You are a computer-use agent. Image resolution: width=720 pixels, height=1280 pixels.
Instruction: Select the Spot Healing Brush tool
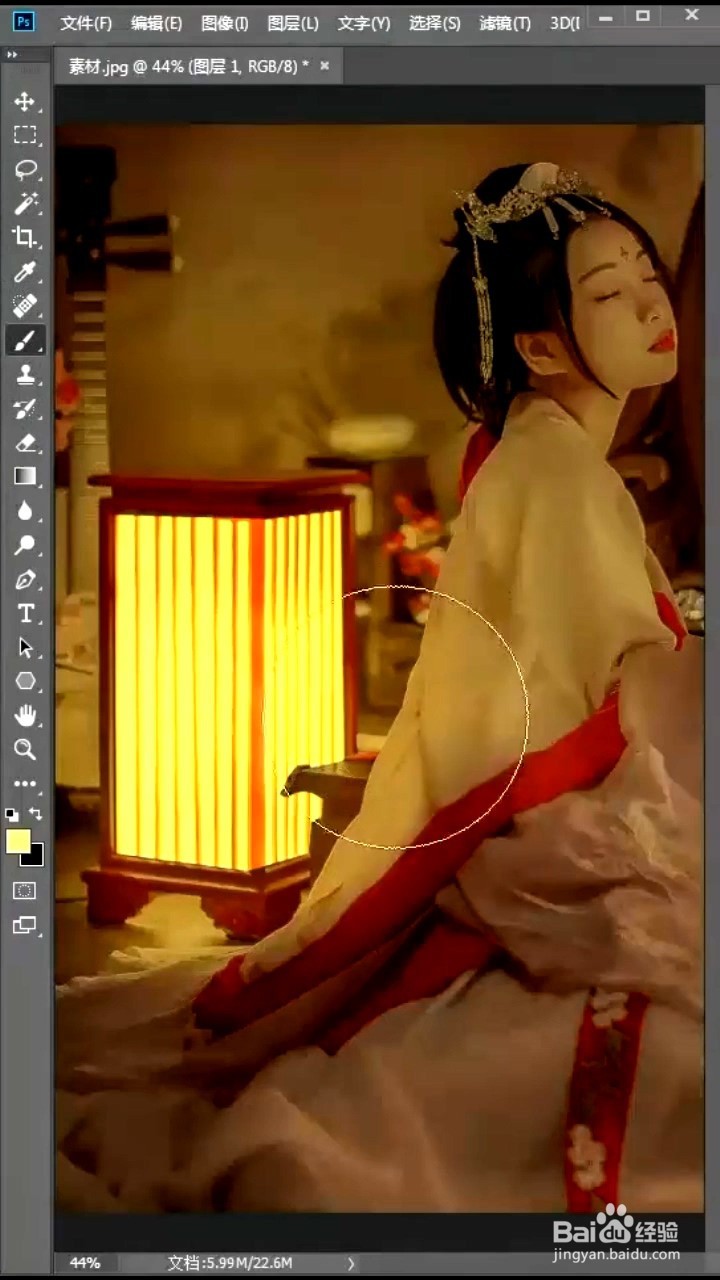25,305
